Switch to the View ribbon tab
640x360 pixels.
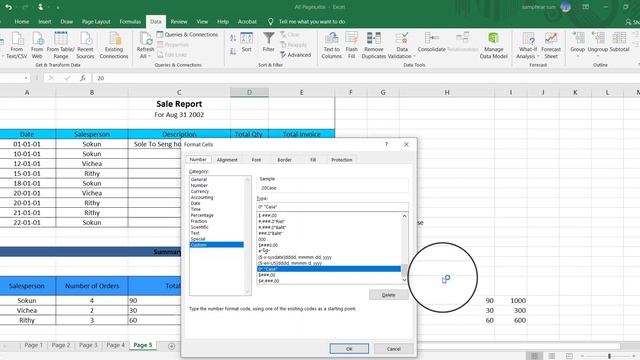click(x=202, y=22)
